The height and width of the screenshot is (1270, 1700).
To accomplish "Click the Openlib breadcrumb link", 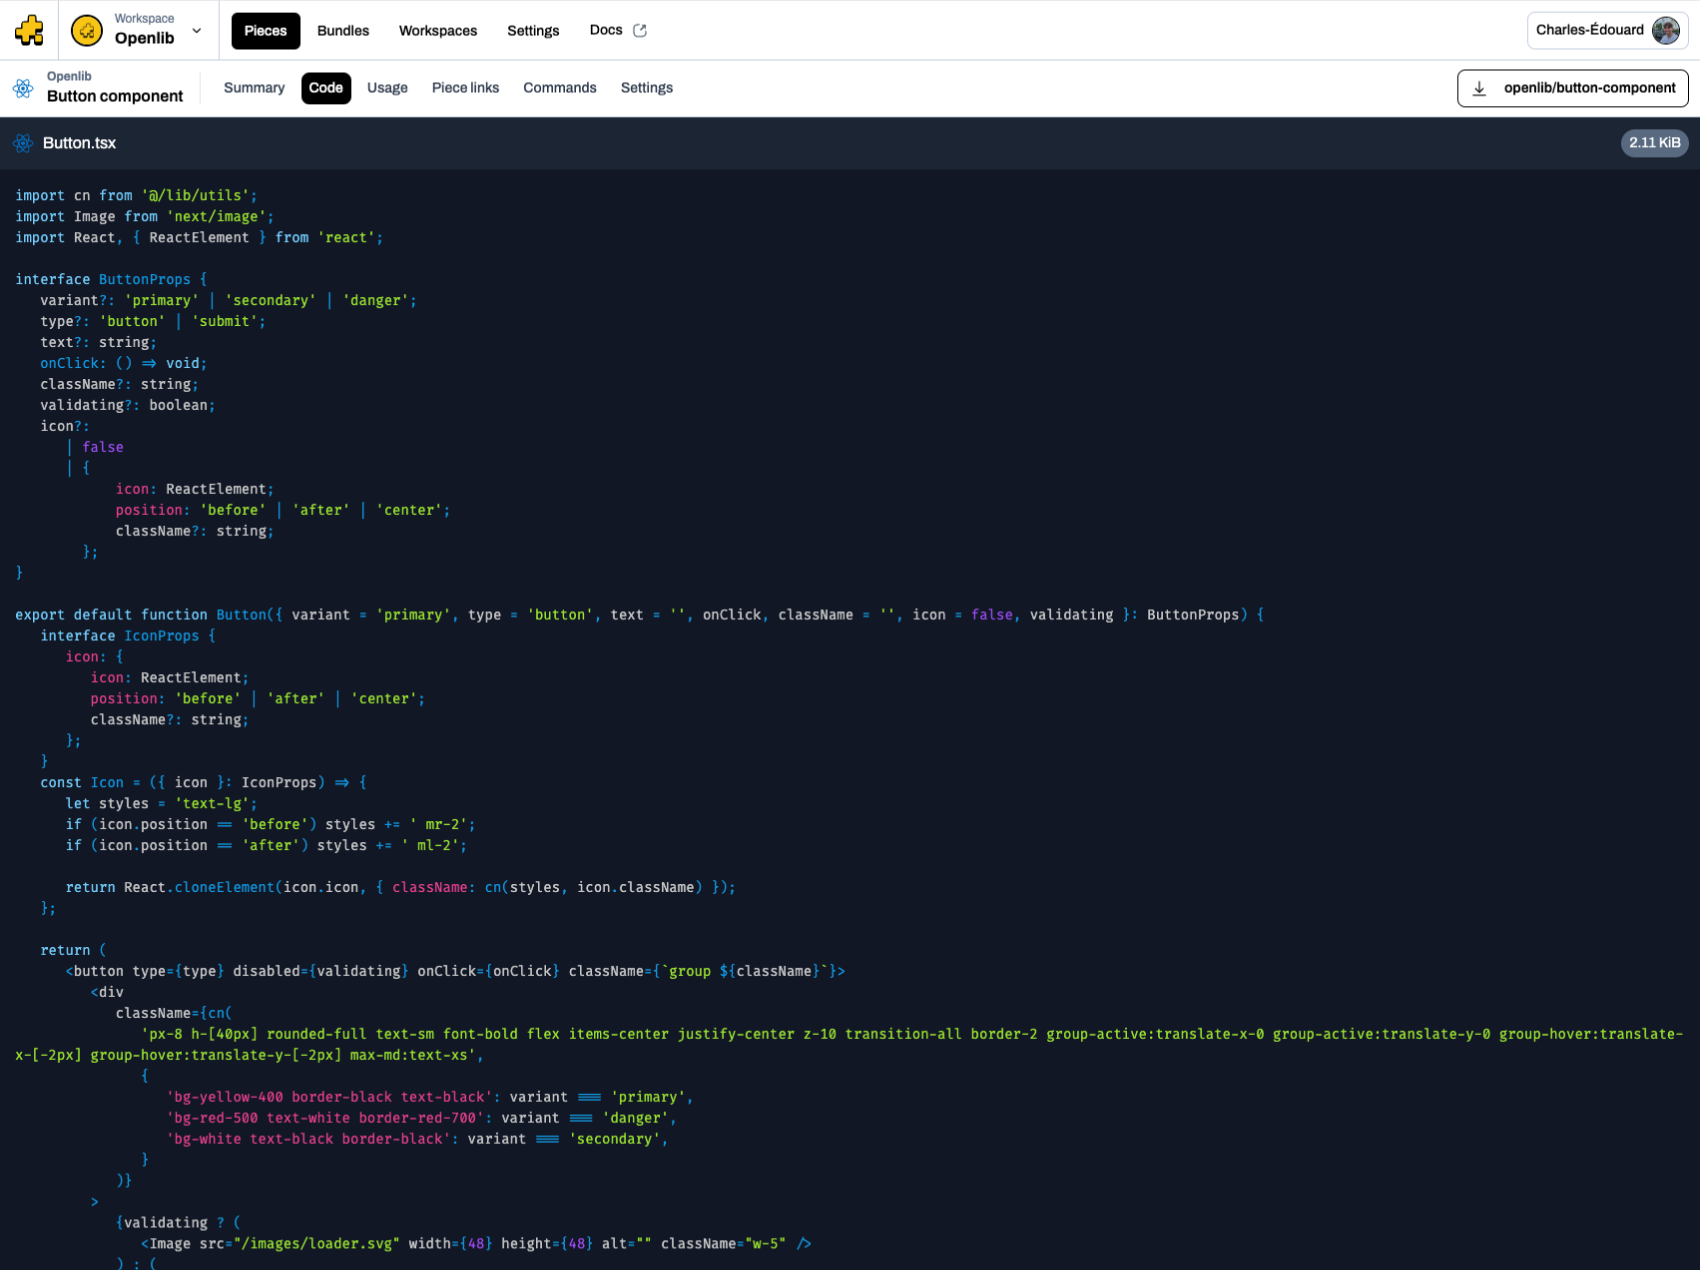I will click(69, 76).
